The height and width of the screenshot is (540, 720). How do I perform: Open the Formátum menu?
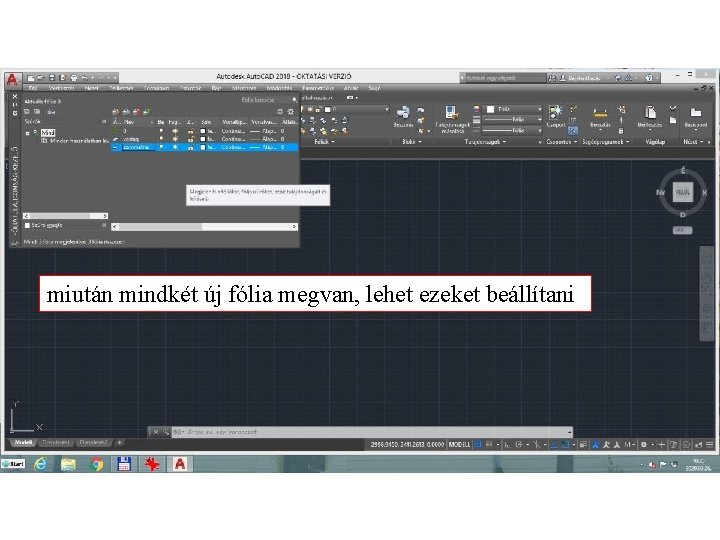tap(156, 88)
